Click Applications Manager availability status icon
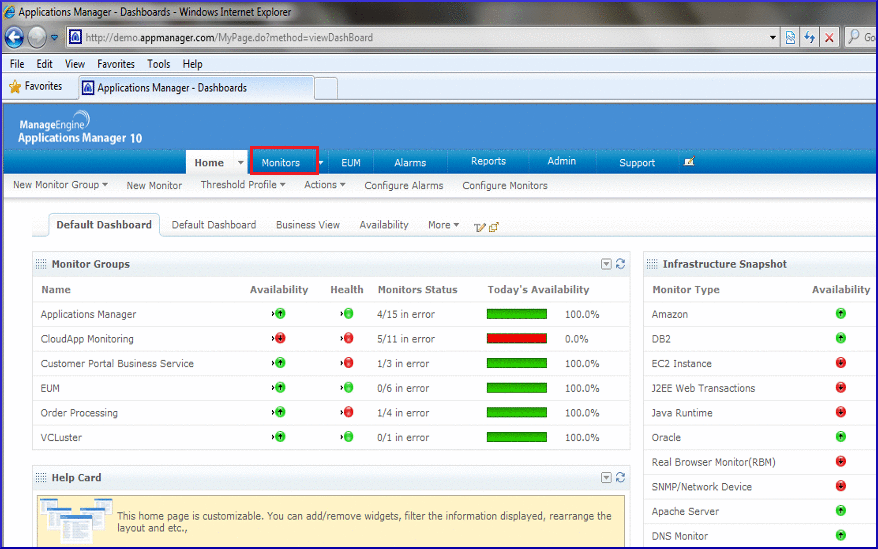Screen dimensions: 878x549 point(279,314)
